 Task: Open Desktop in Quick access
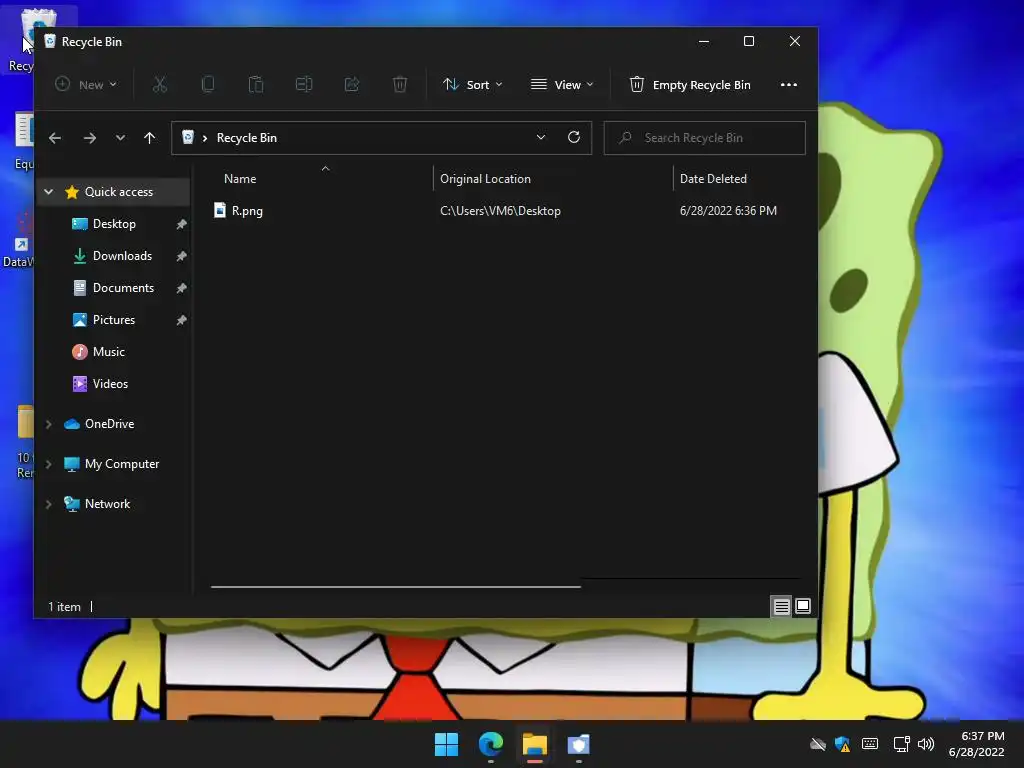pyautogui.click(x=114, y=224)
